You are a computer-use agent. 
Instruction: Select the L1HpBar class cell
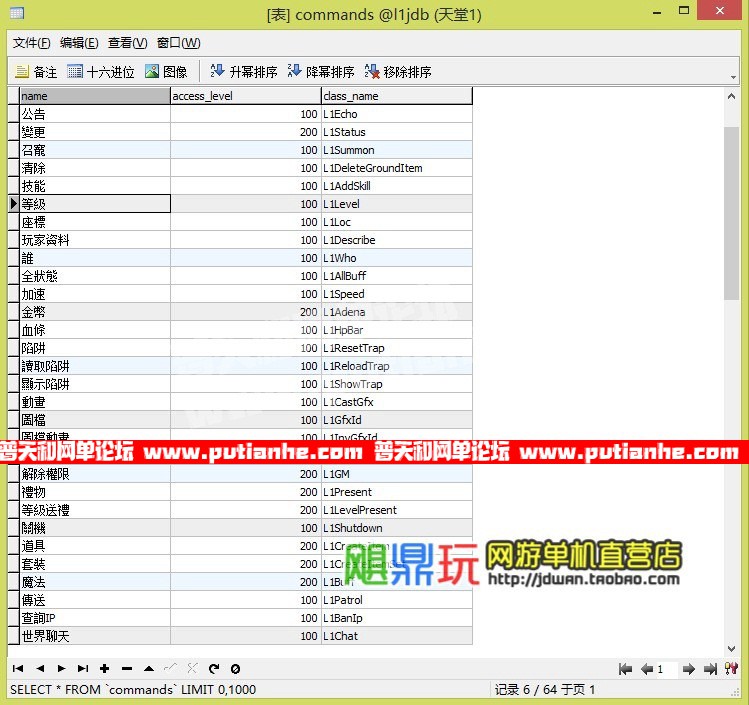[397, 330]
